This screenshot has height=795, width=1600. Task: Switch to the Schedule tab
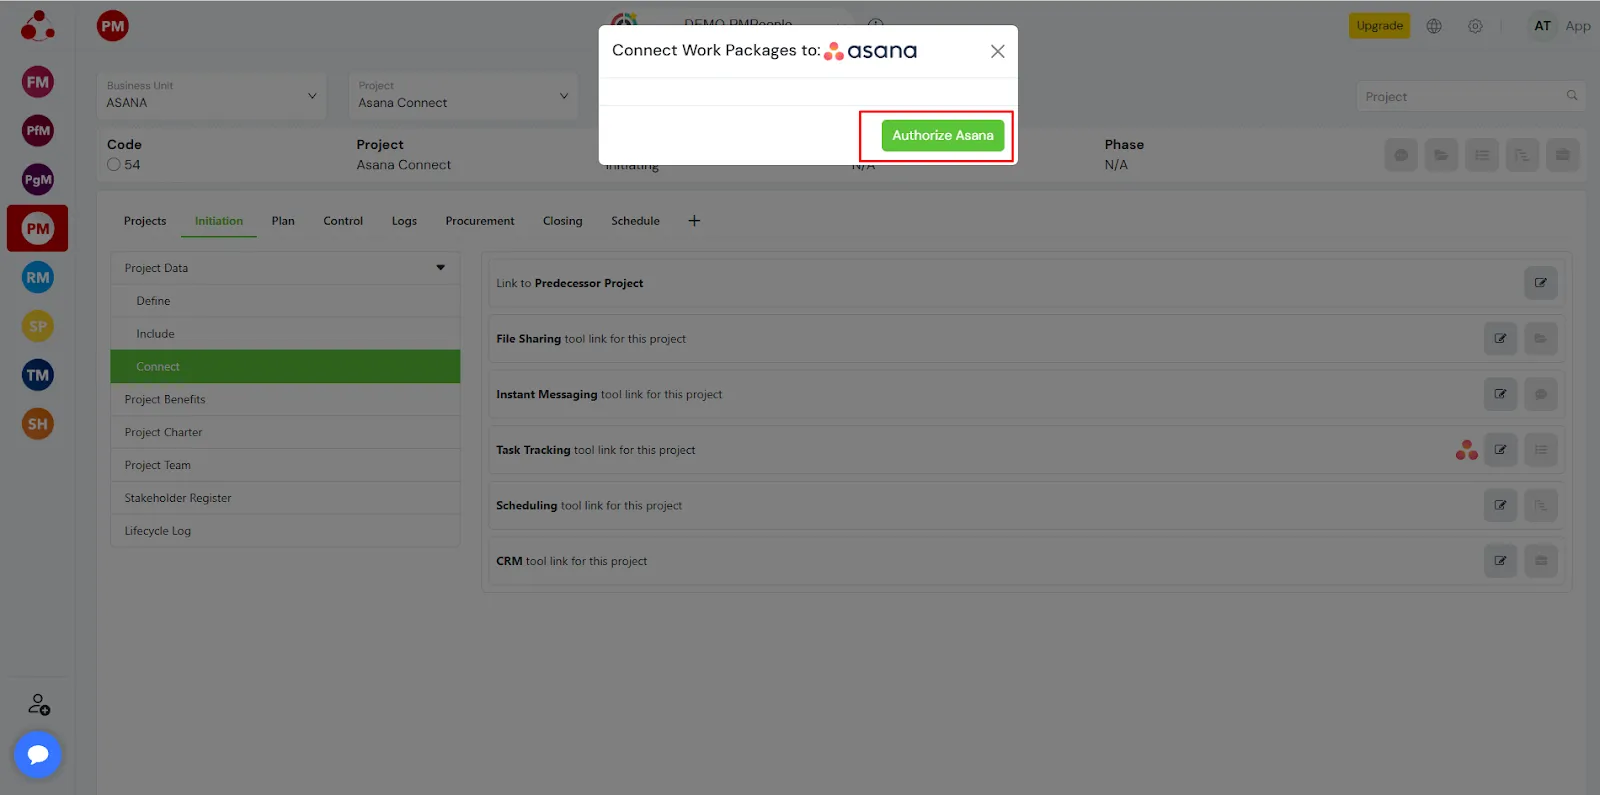click(x=635, y=221)
